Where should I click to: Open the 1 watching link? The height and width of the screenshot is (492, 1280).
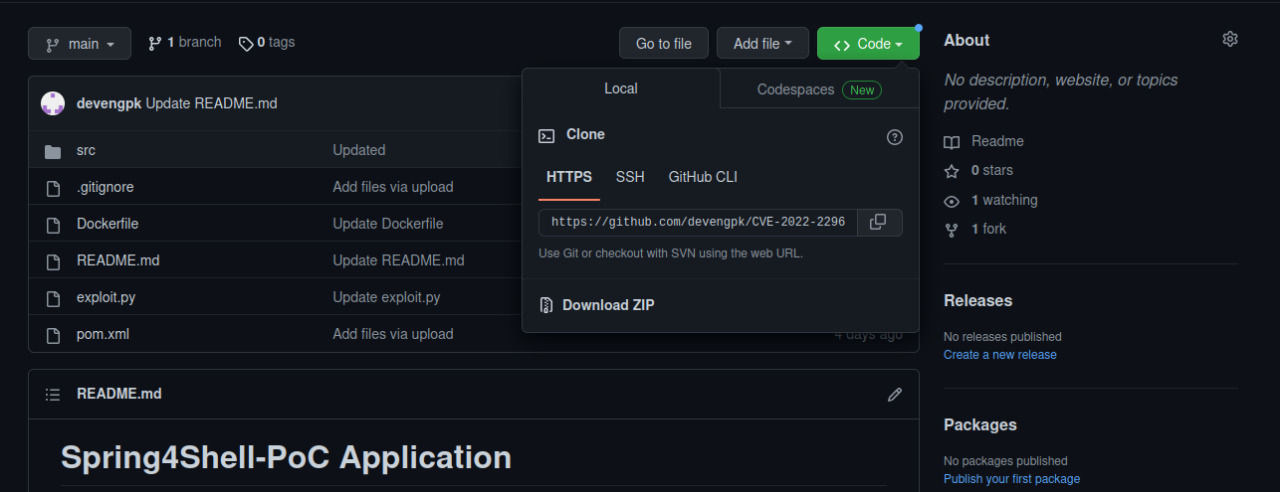pyautogui.click(x=1004, y=200)
